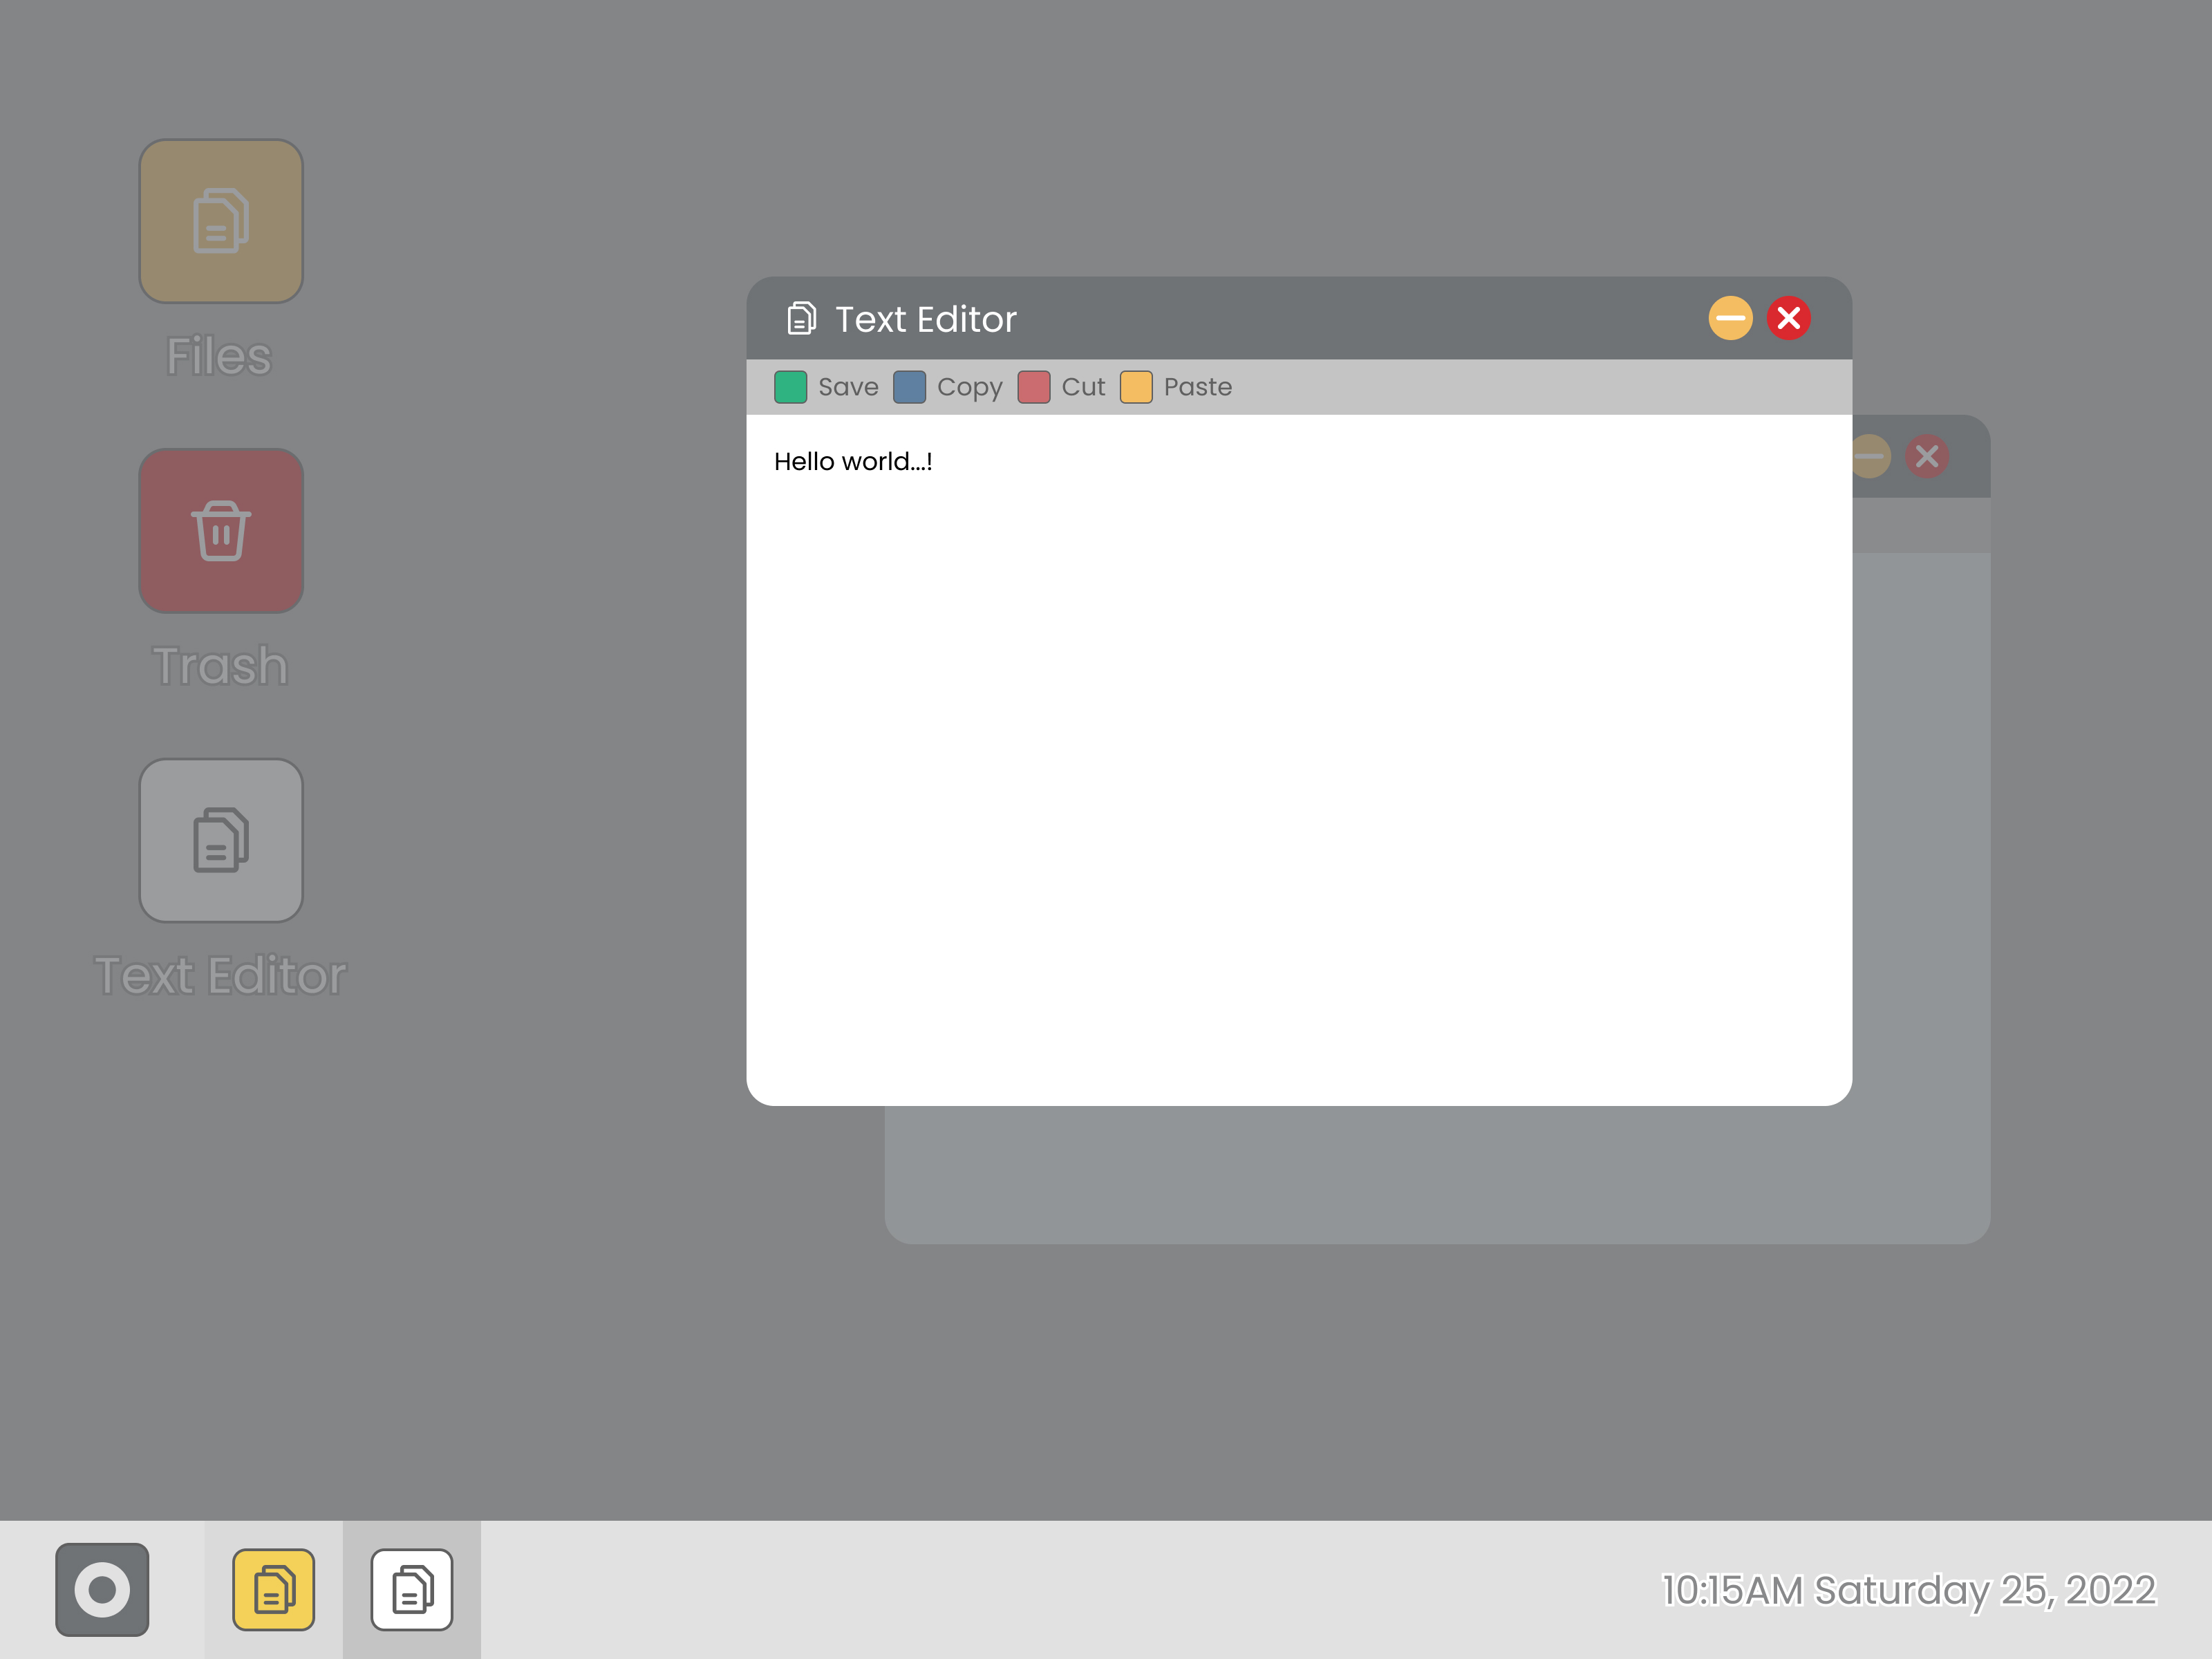Open the Trash desktop icon
2212x1659 pixels.
[x=221, y=530]
